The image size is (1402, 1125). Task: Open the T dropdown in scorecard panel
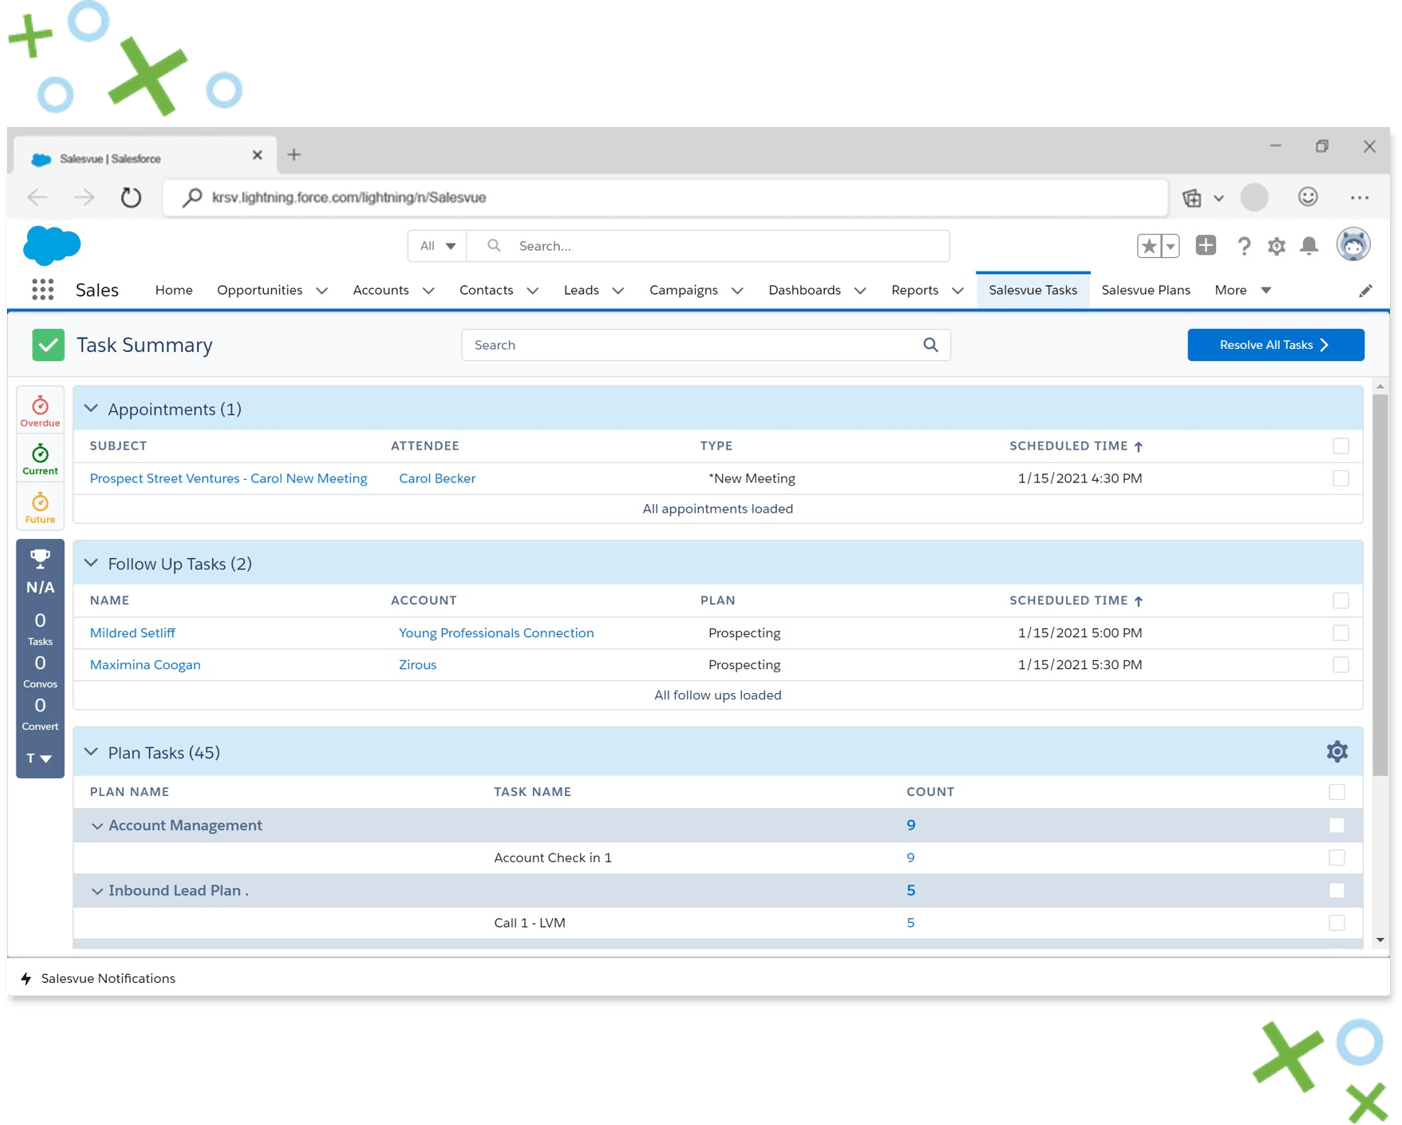pyautogui.click(x=40, y=758)
